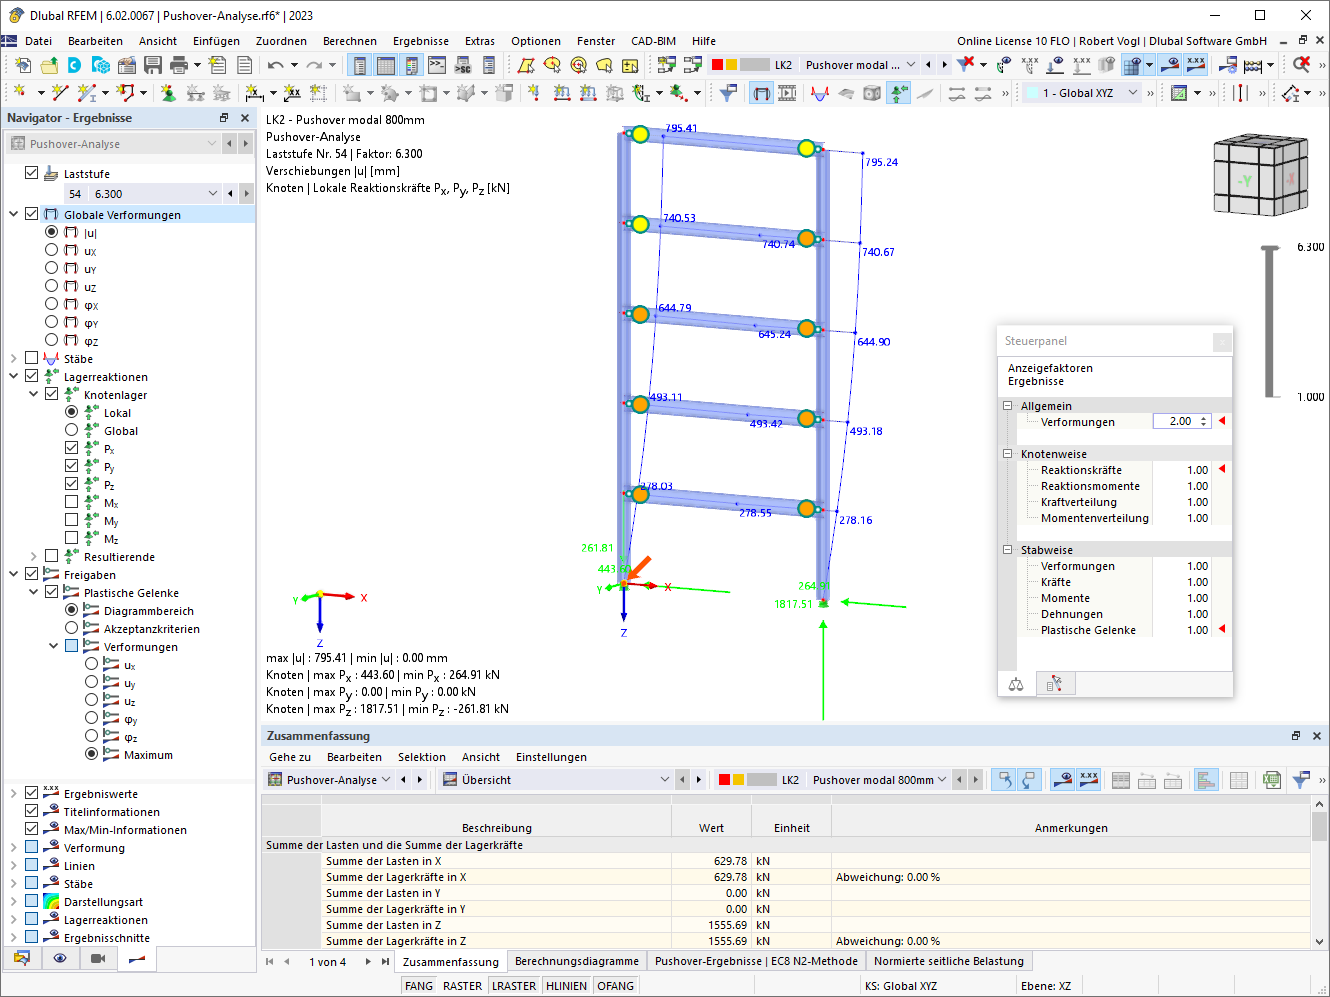The height and width of the screenshot is (997, 1330).
Task: Click the results table vertical scrollbar
Action: tap(1319, 872)
